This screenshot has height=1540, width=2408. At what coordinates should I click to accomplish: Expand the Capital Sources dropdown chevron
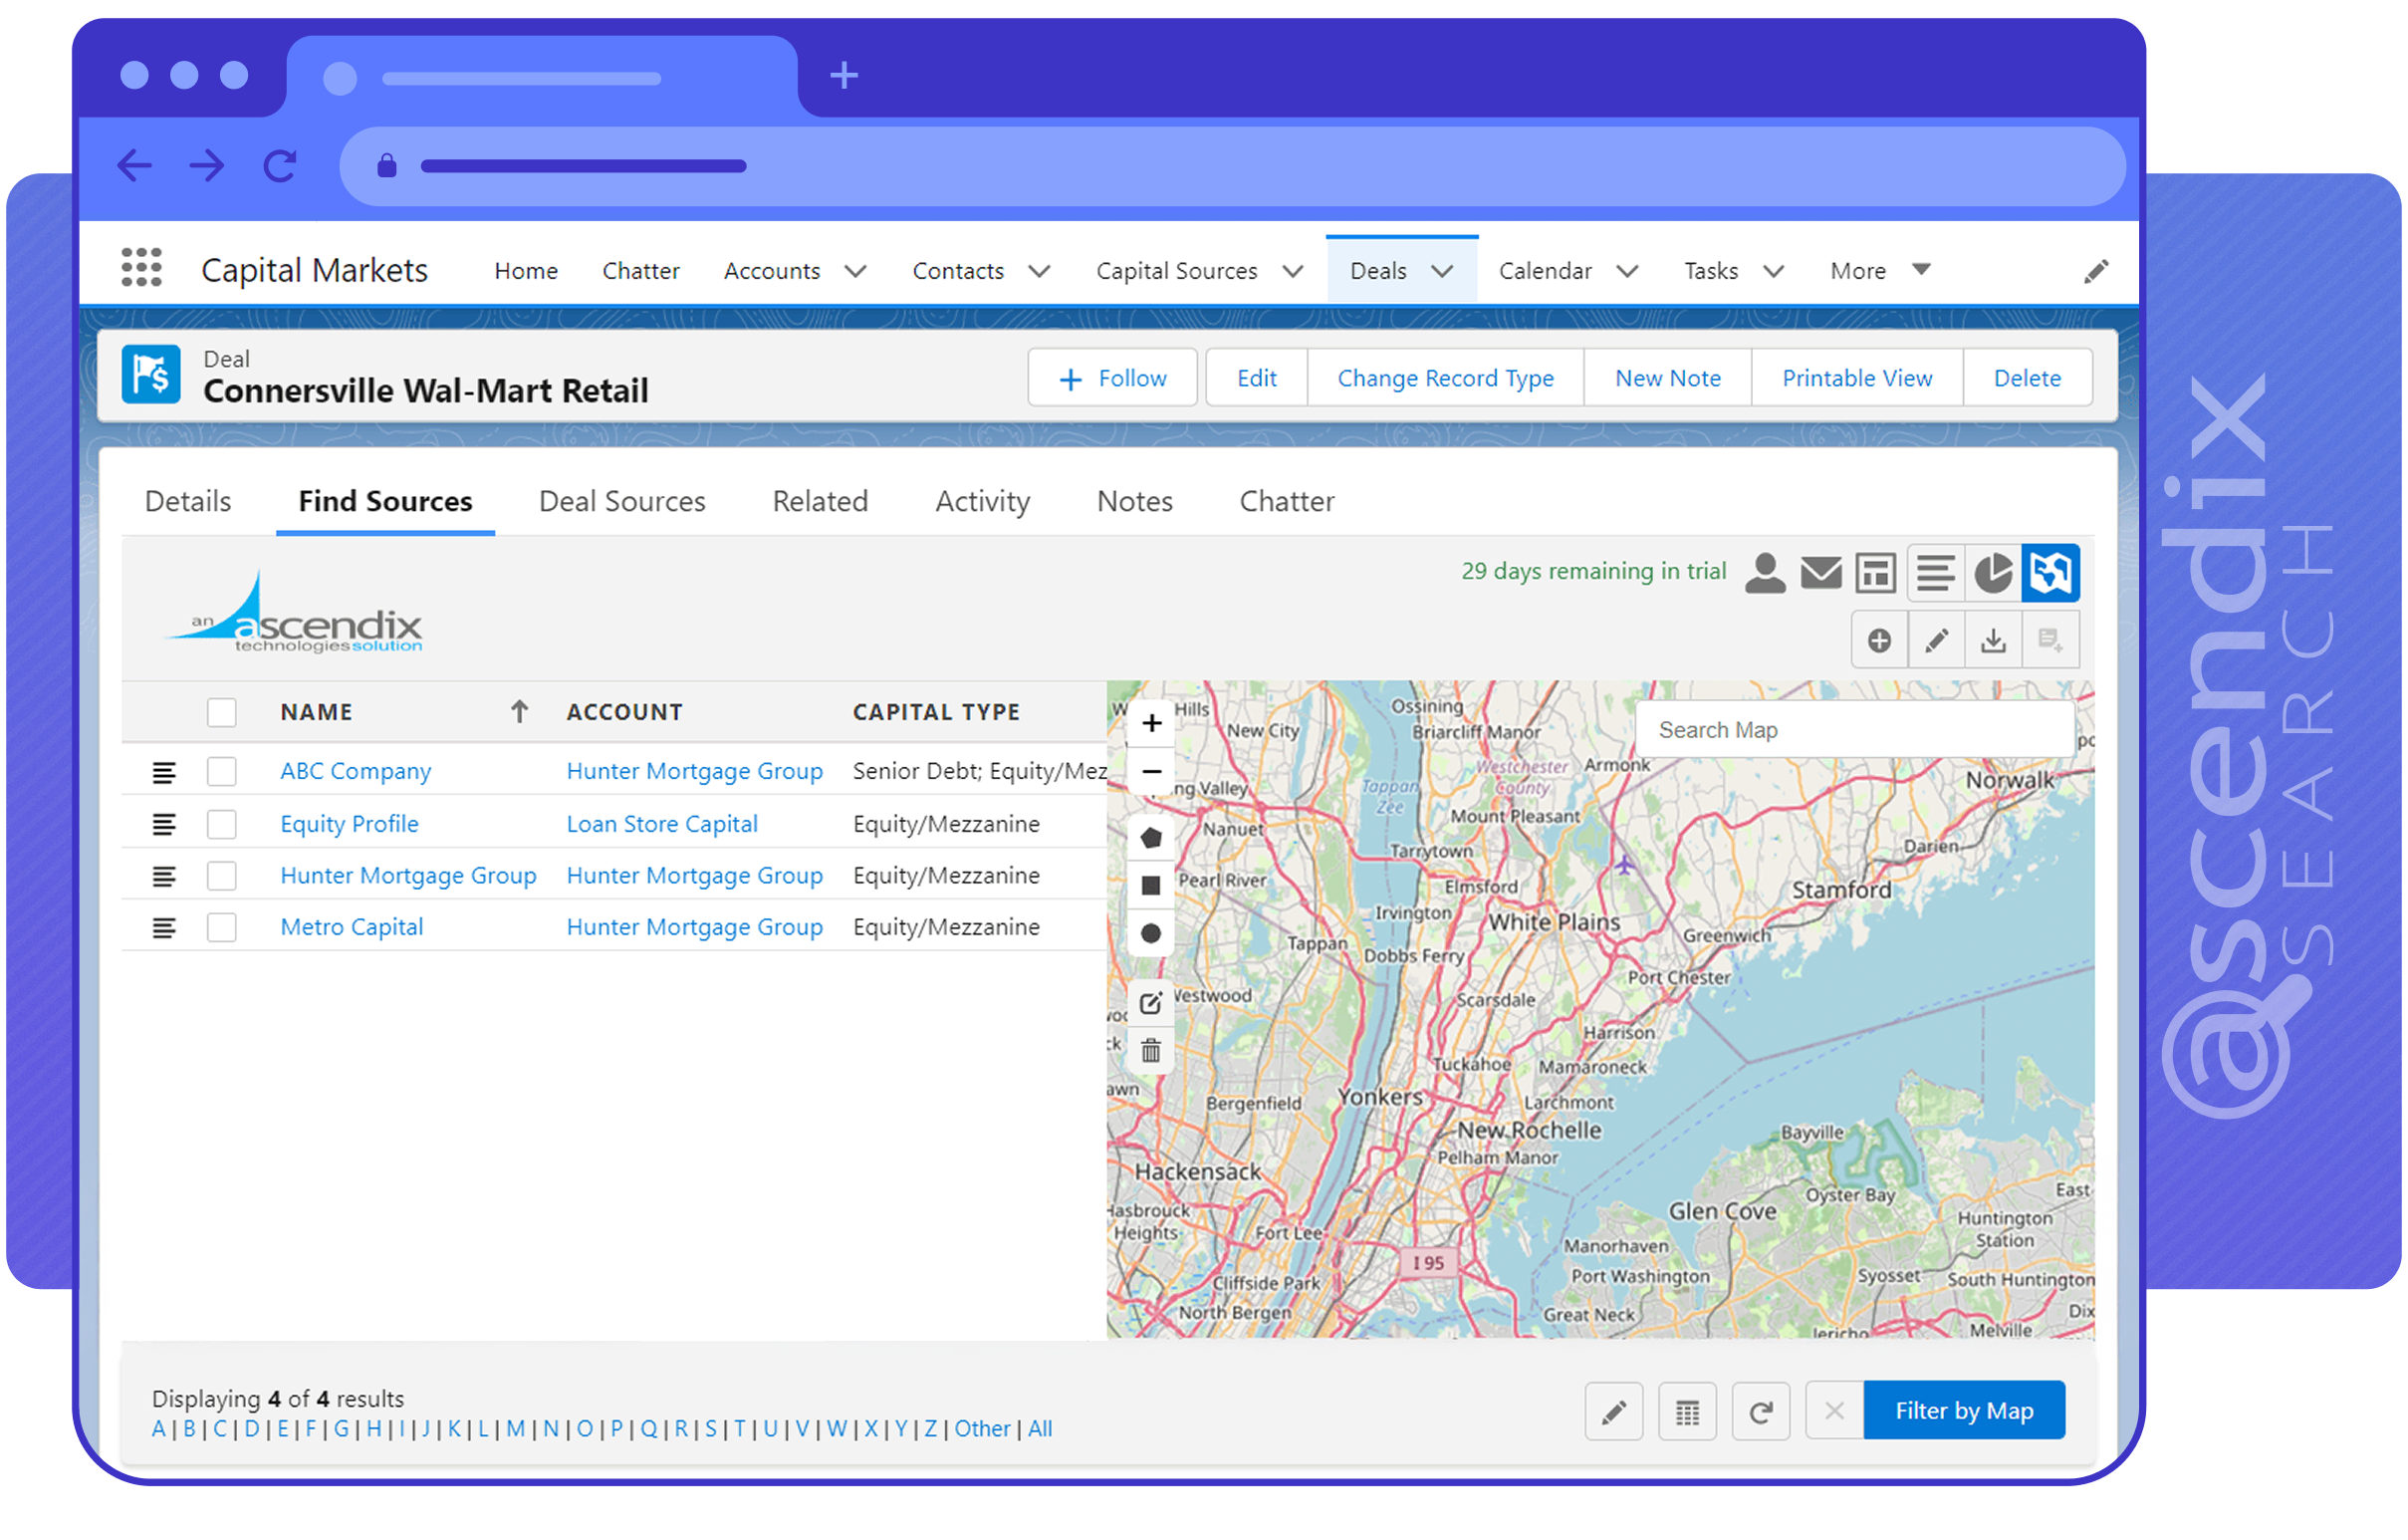(x=1293, y=271)
